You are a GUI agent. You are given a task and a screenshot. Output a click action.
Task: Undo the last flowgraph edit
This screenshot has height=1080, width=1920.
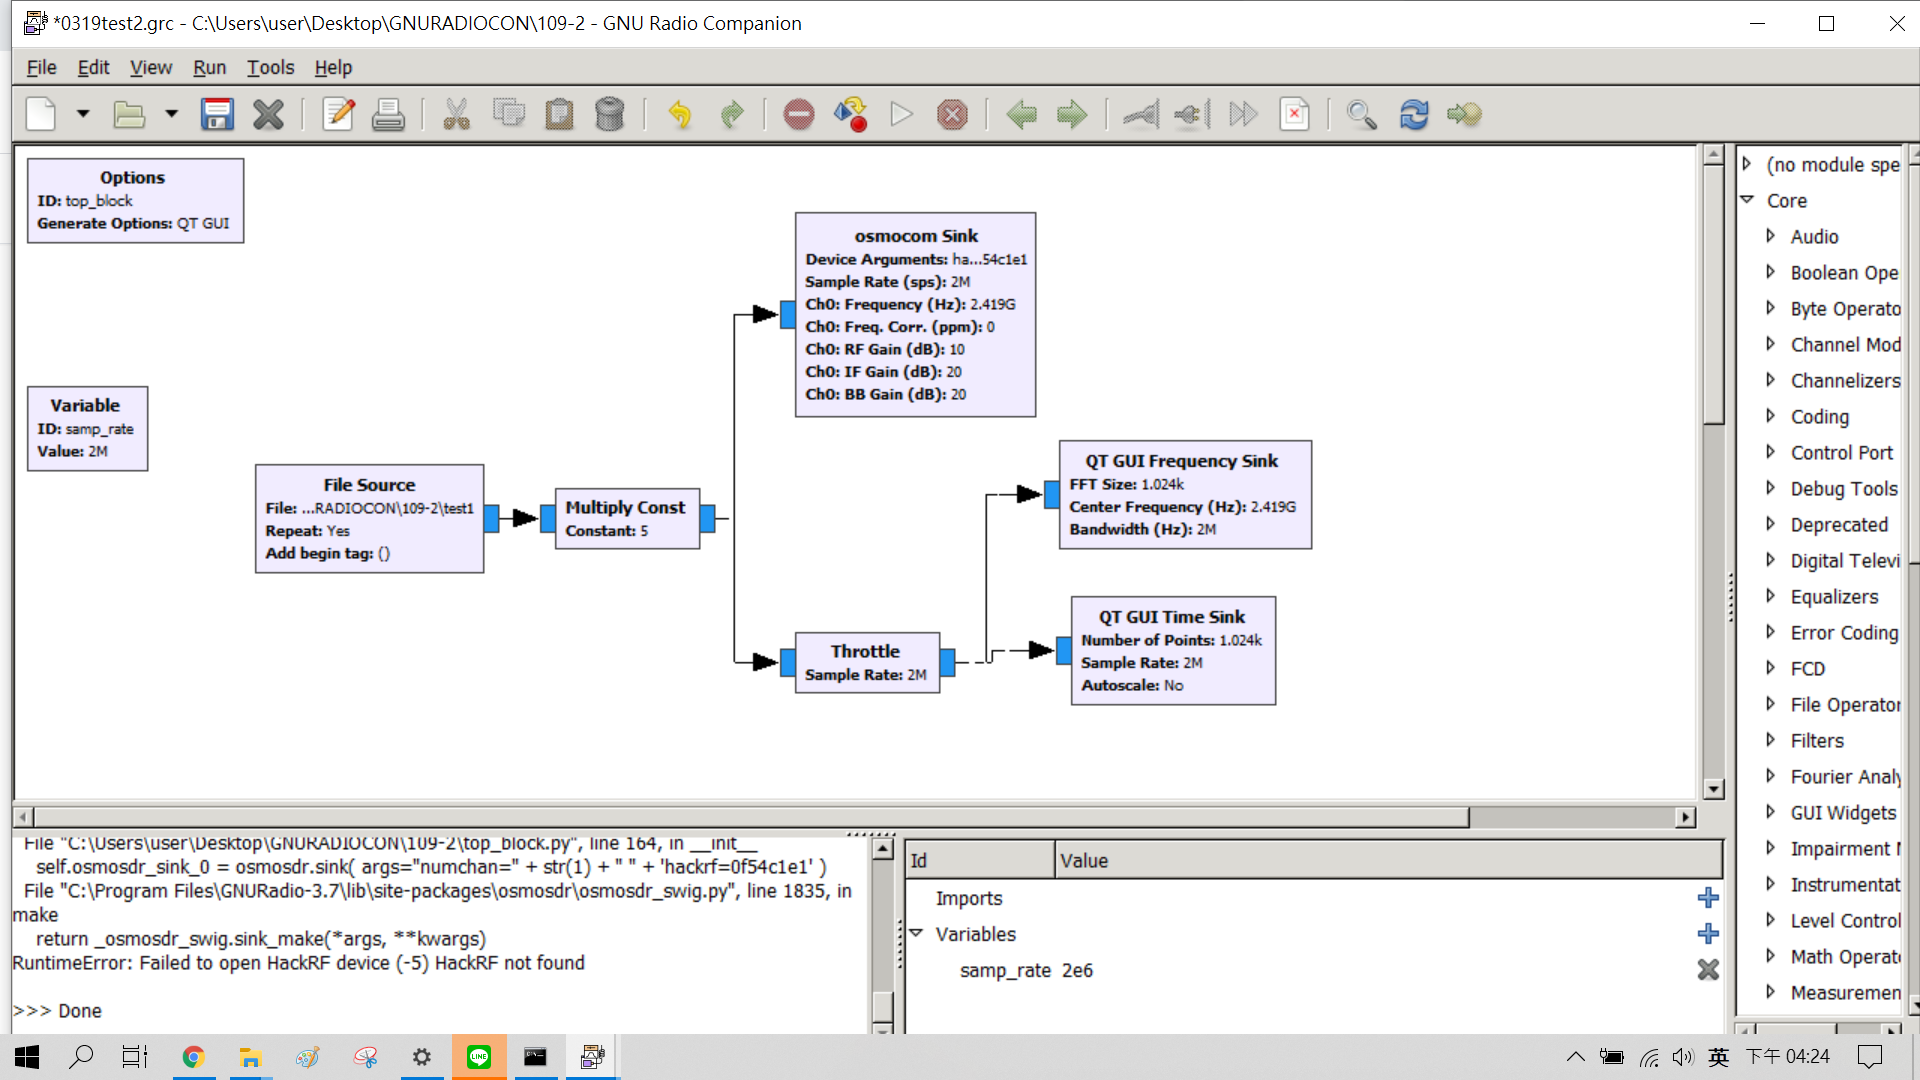coord(681,114)
